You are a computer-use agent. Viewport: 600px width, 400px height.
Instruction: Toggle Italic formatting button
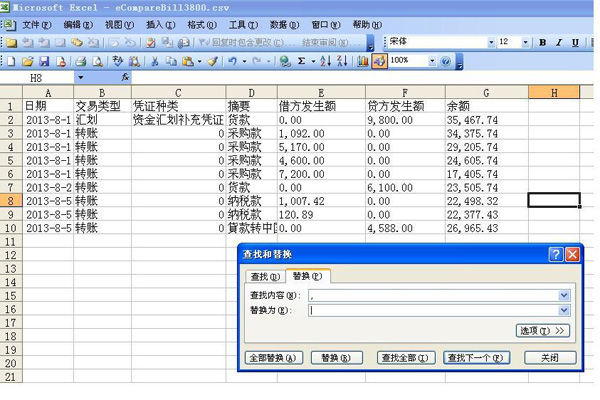tap(558, 43)
